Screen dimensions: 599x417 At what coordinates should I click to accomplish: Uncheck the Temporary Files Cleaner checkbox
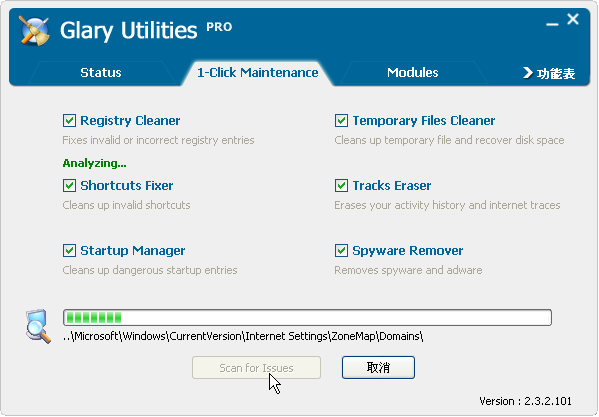point(341,121)
